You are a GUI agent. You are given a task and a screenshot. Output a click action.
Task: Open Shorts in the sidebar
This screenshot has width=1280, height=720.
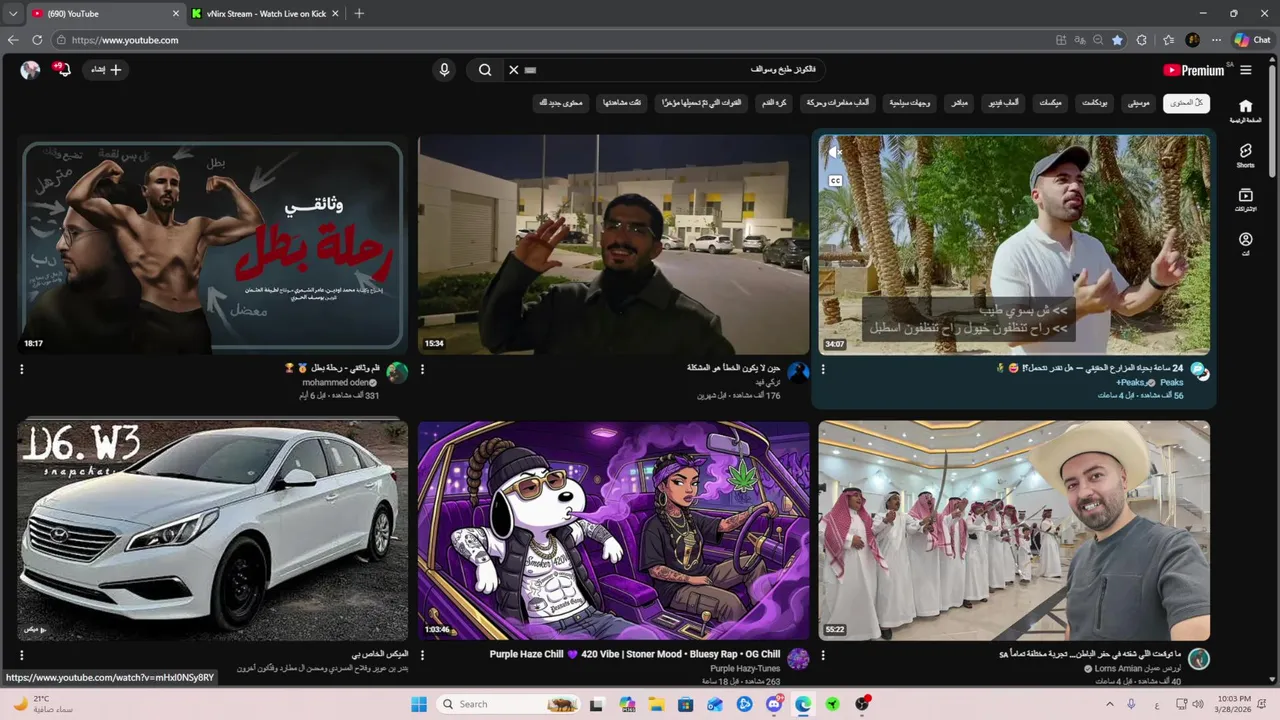[x=1245, y=155]
